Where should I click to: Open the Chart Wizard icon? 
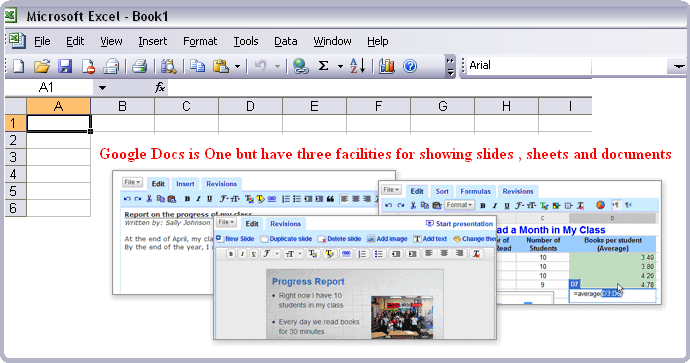pos(386,66)
